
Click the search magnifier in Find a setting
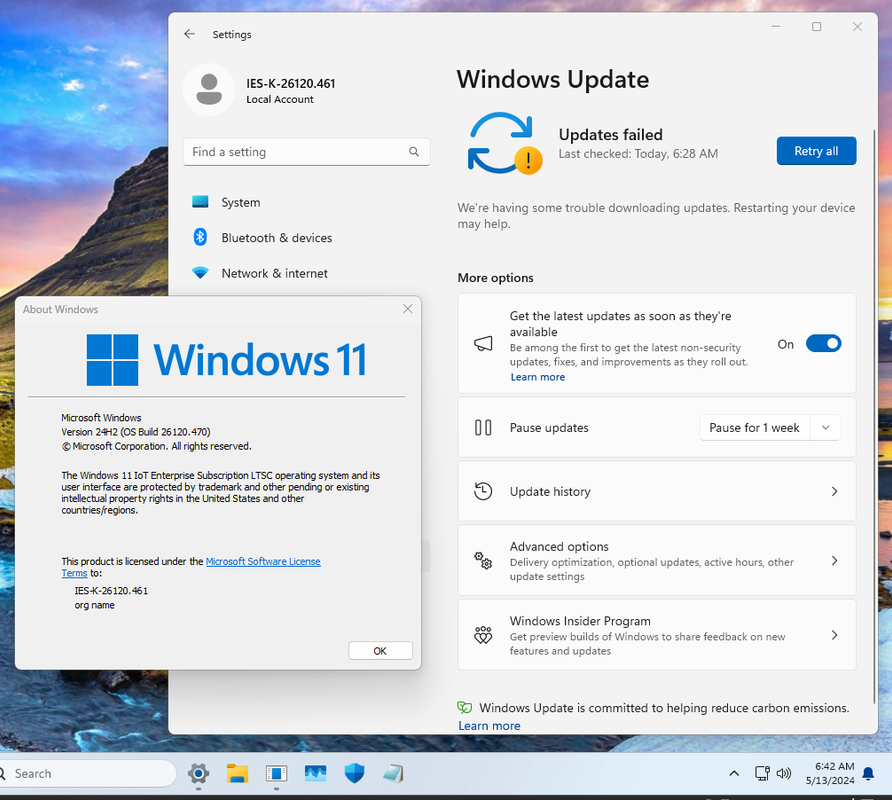point(414,151)
